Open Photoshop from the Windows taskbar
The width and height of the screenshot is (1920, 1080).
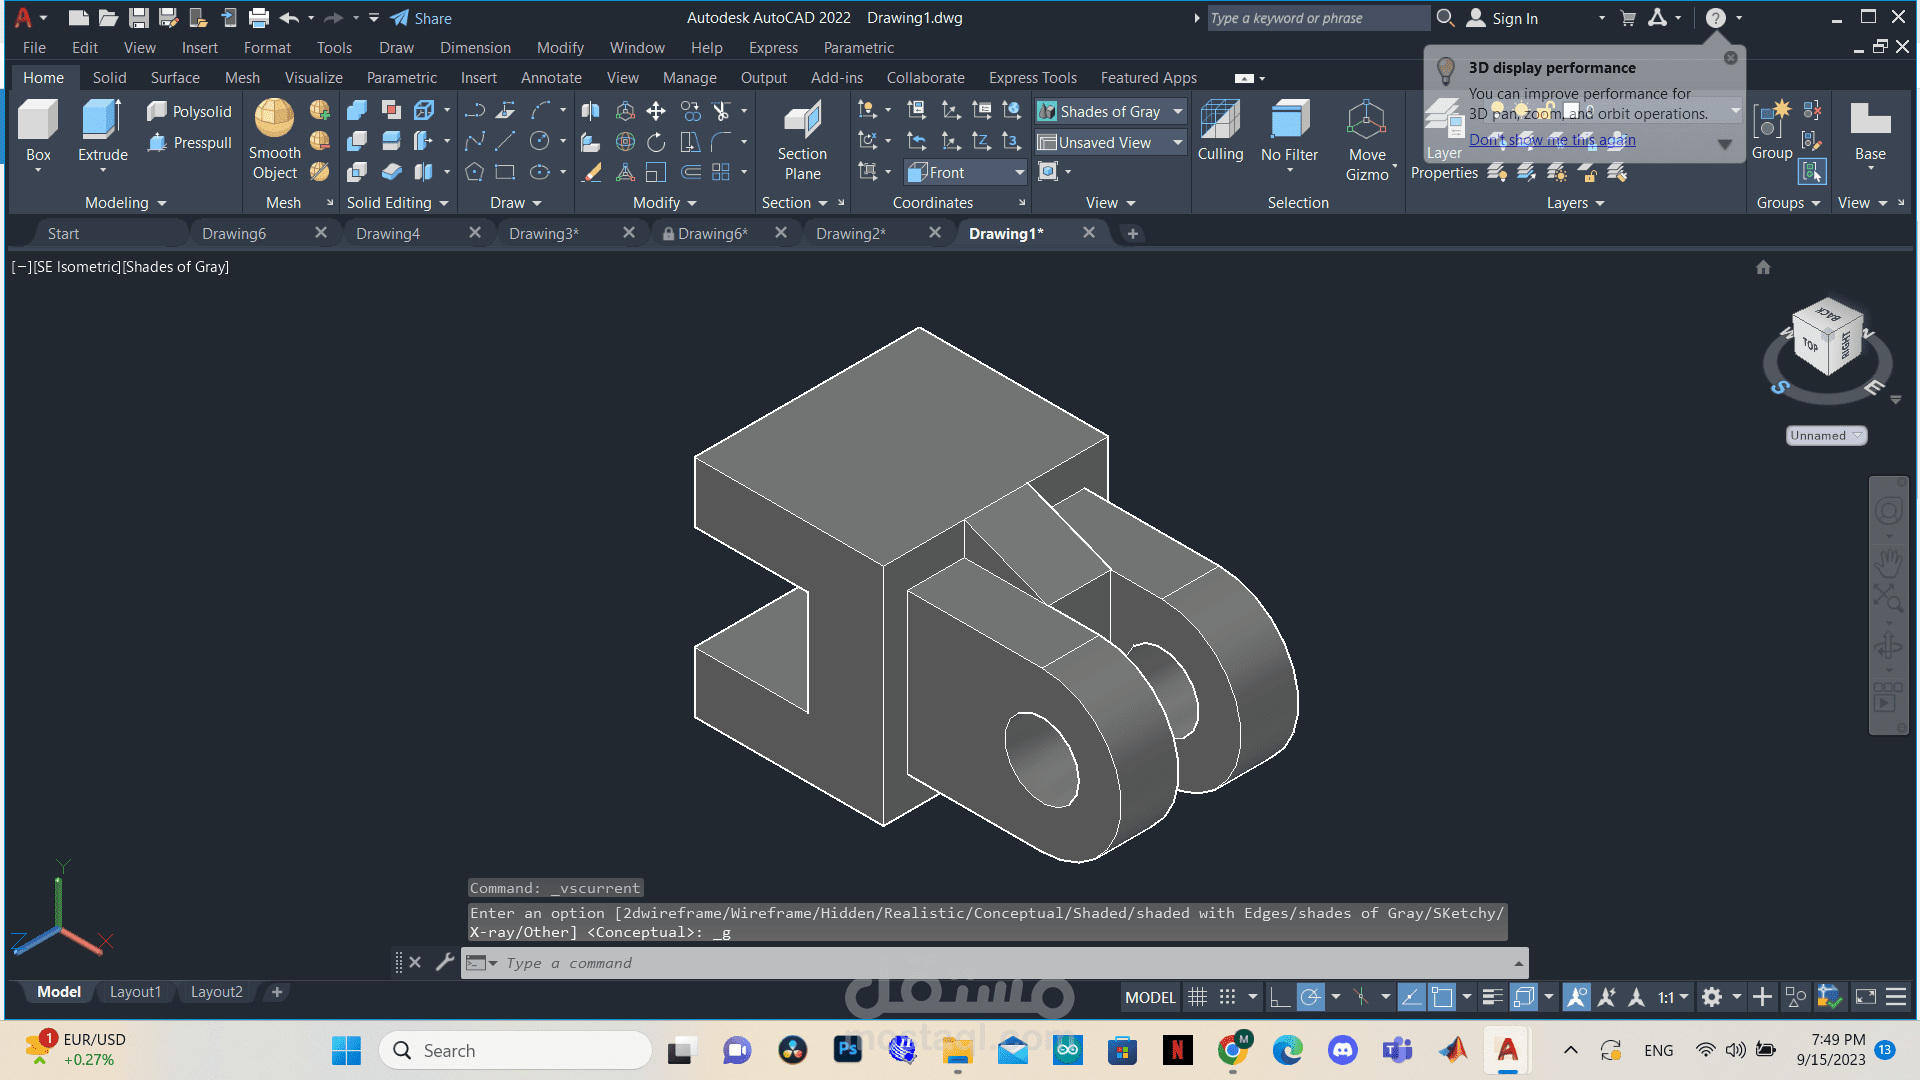848,1050
